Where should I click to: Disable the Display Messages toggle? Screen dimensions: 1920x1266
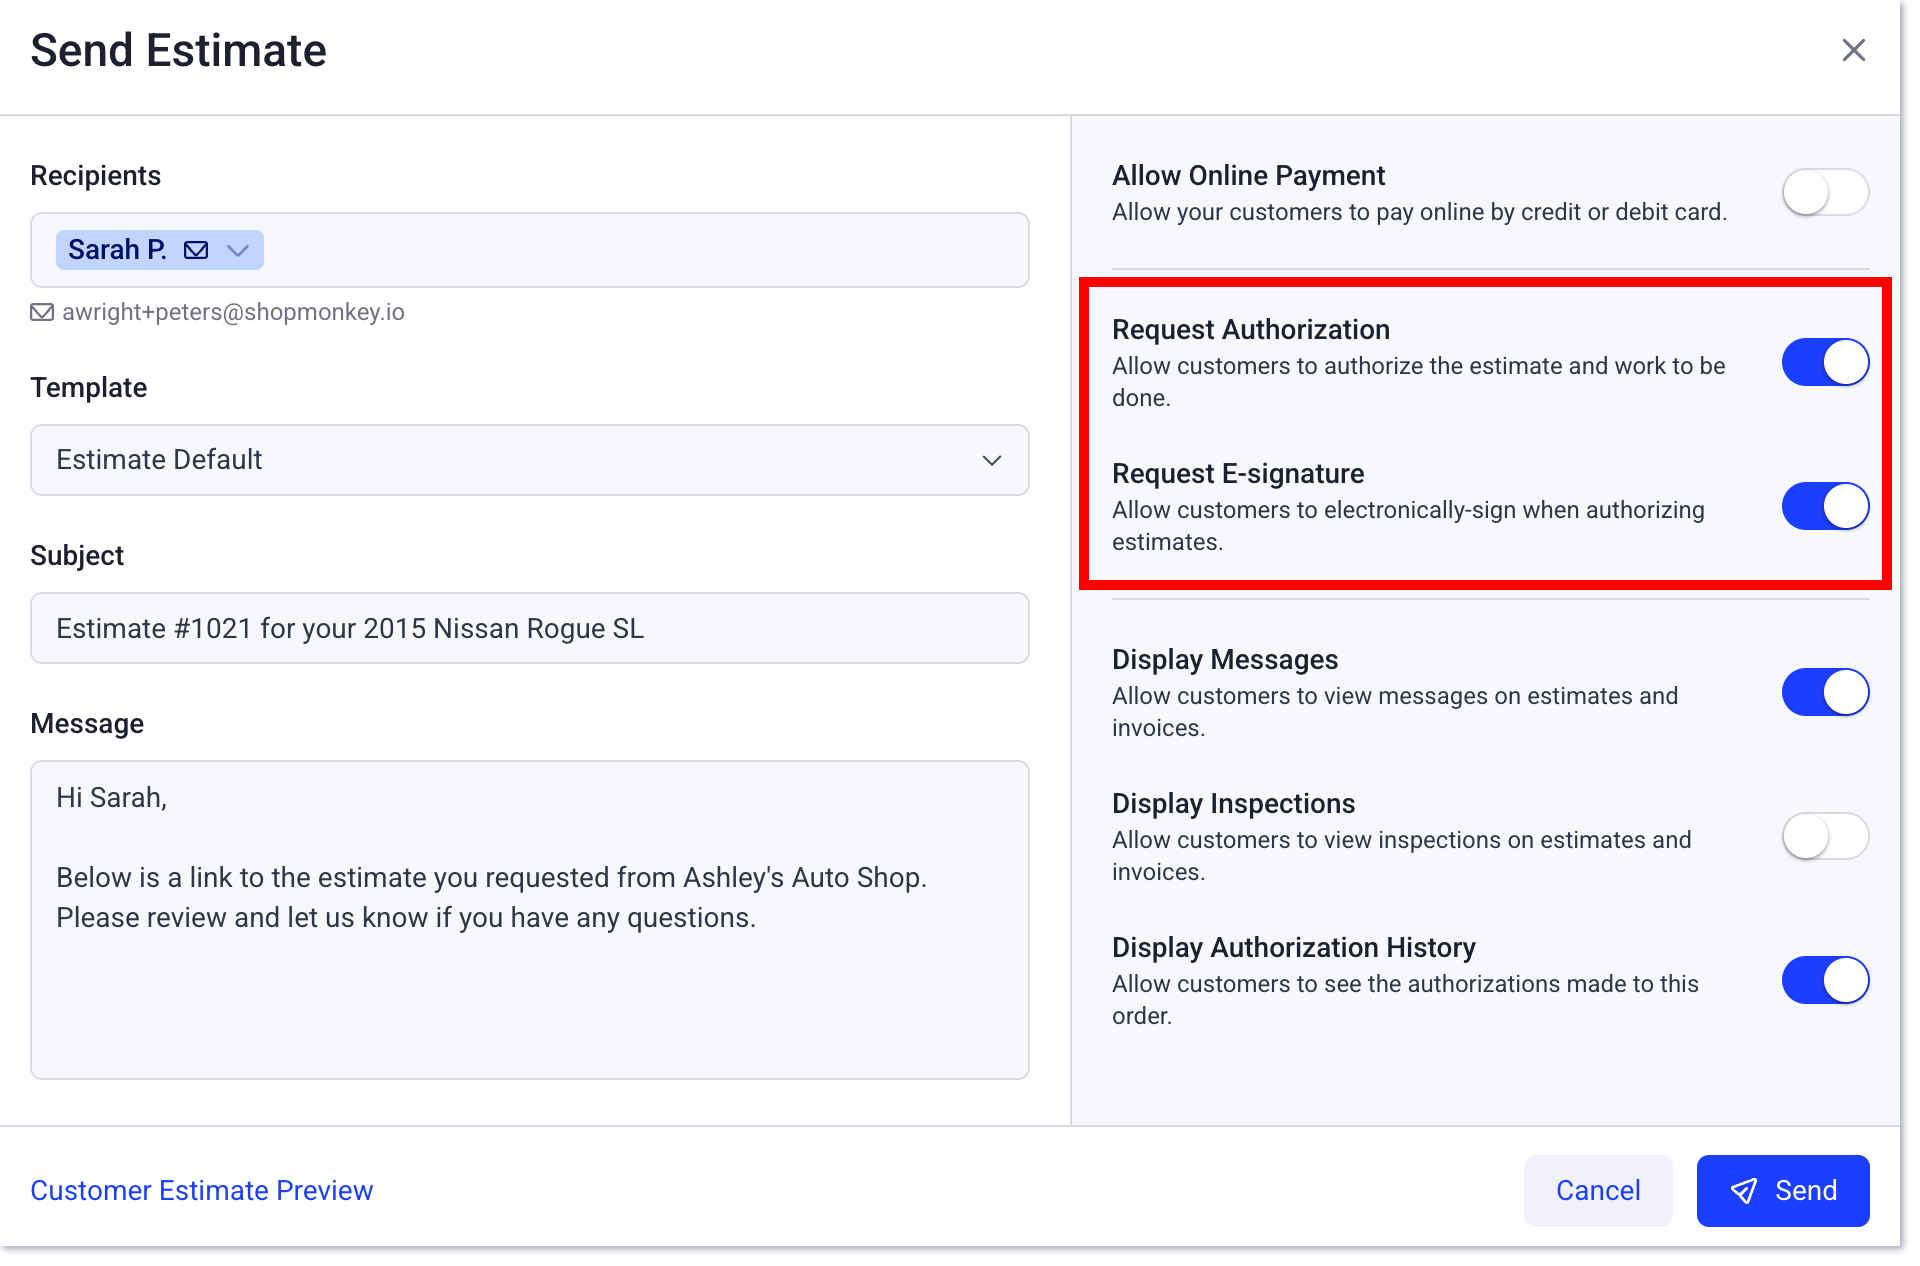(x=1824, y=691)
